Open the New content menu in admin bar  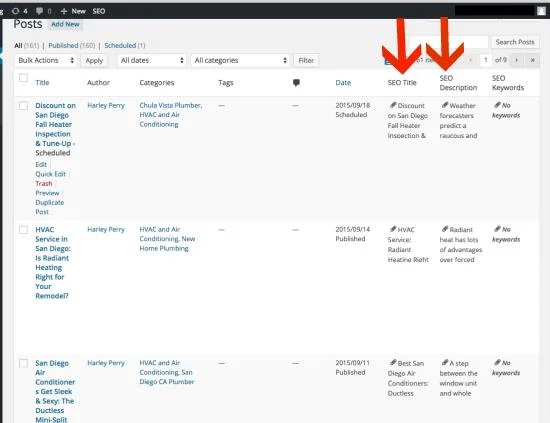tap(73, 11)
